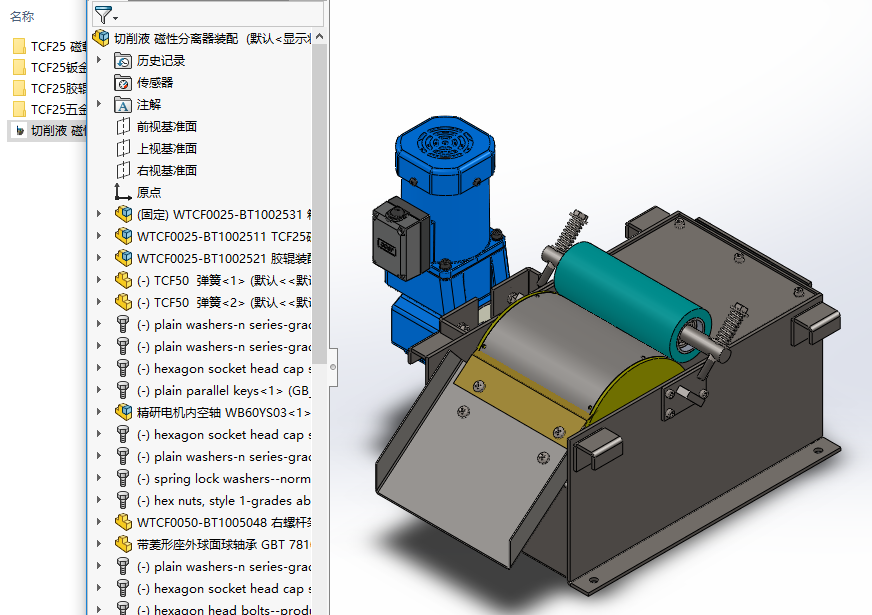
Task: Click the 历史记录 history folder icon
Action: (x=123, y=60)
